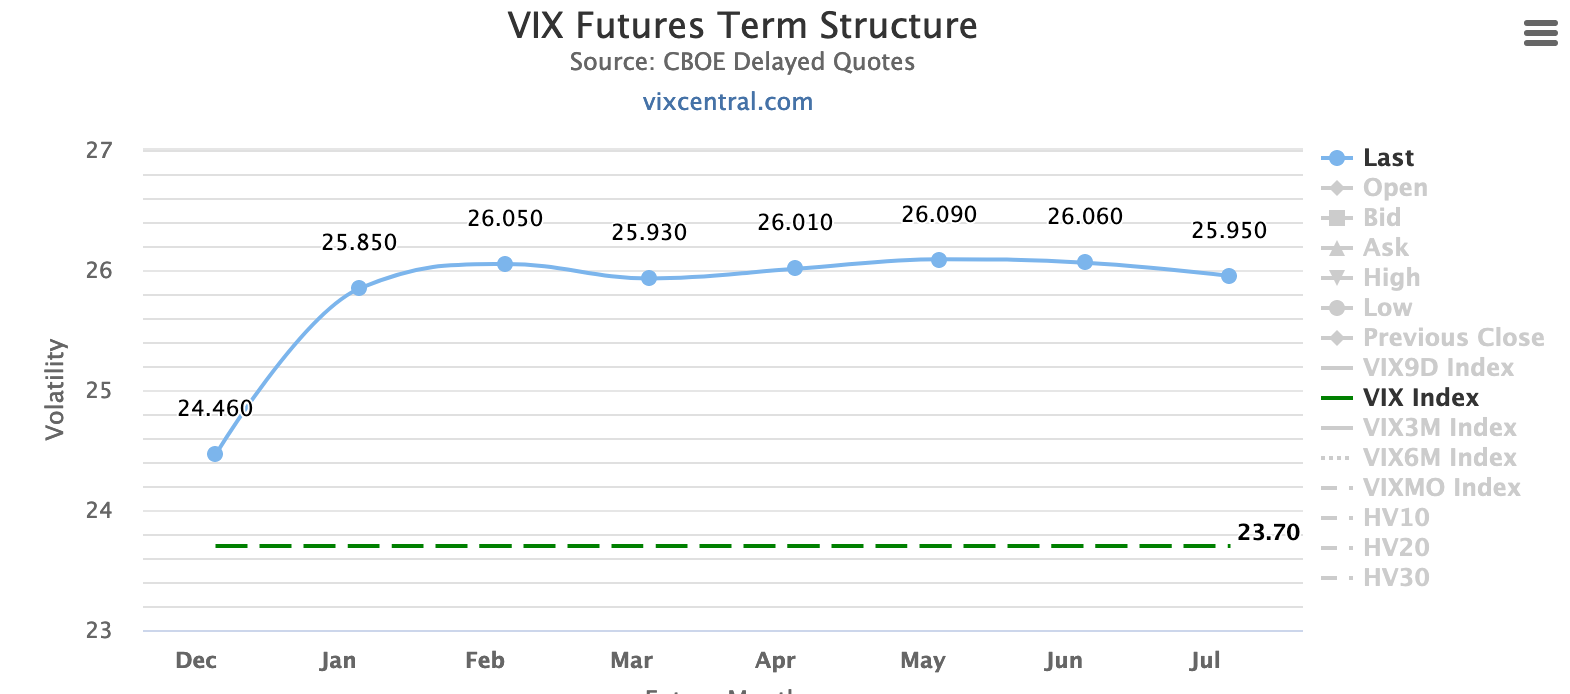The image size is (1570, 694).
Task: Enable the VIX6M Index dotted line
Action: coord(1439,458)
